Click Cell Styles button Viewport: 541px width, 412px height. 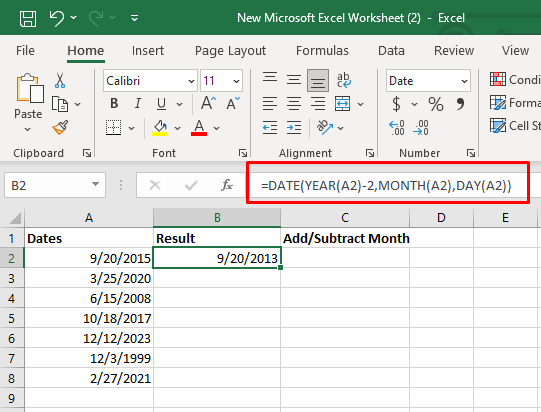pyautogui.click(x=515, y=126)
